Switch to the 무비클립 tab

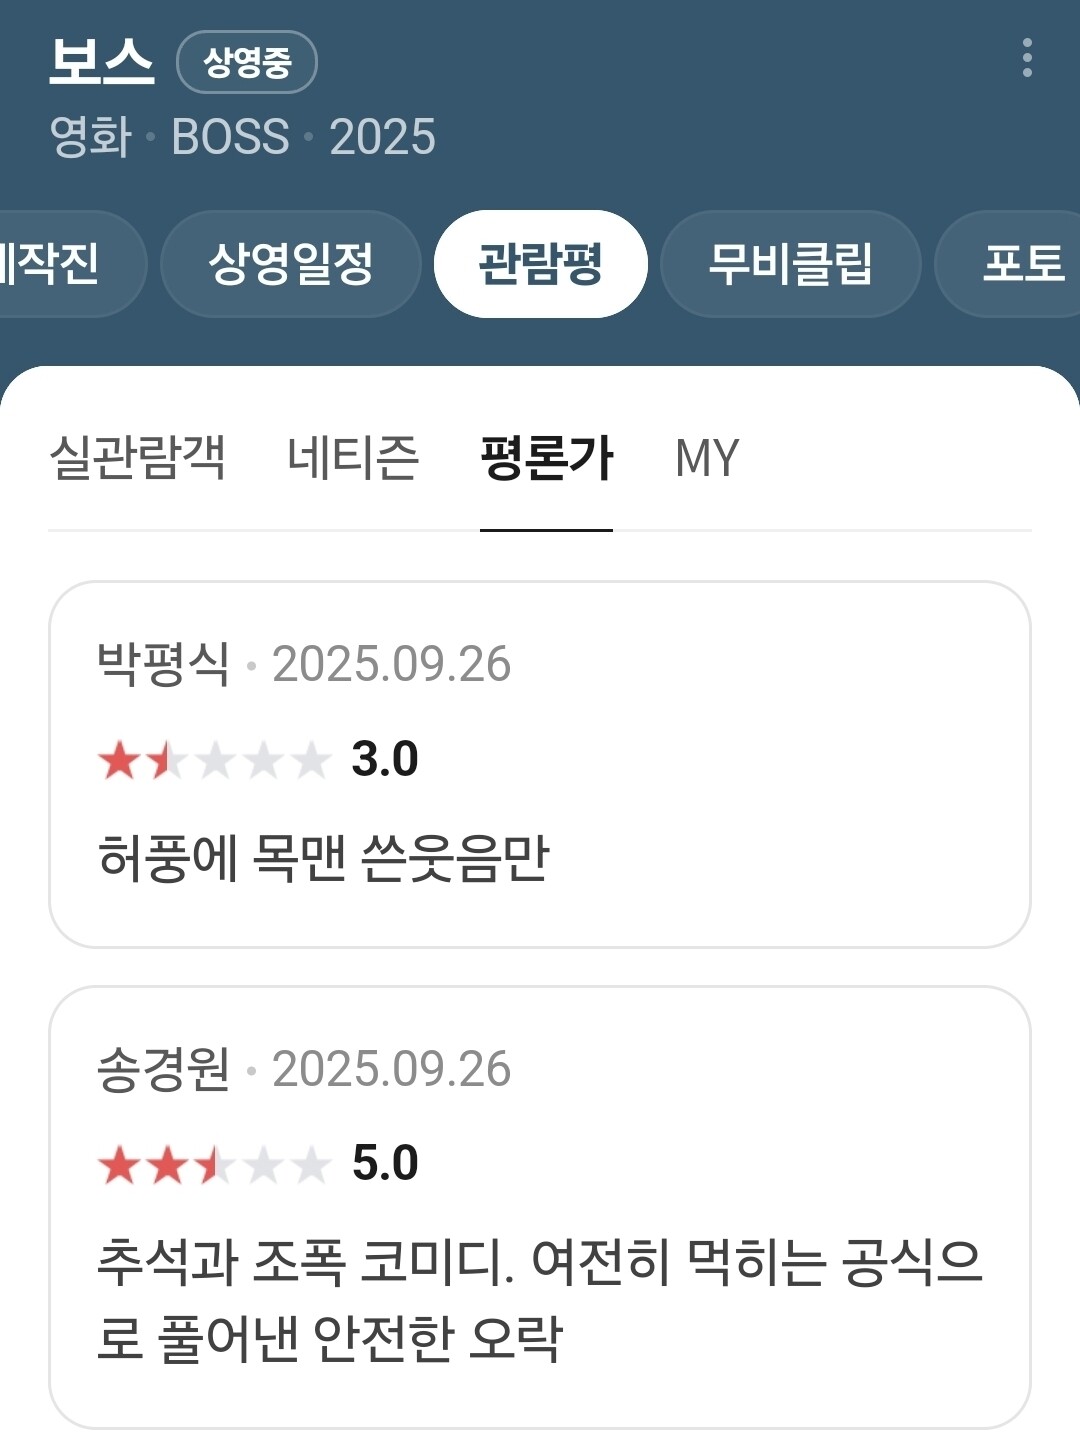click(790, 264)
